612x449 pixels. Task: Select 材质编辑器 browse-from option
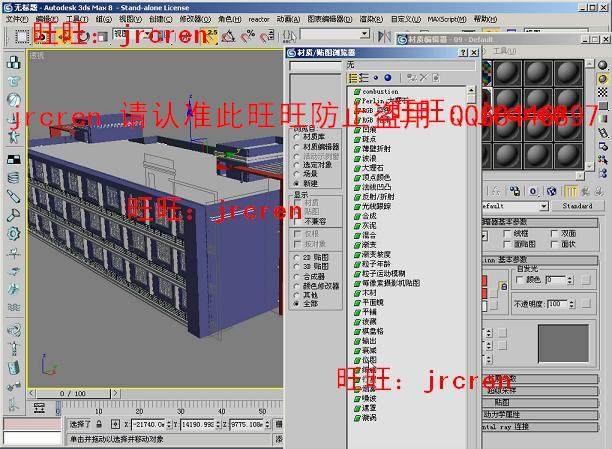(297, 147)
